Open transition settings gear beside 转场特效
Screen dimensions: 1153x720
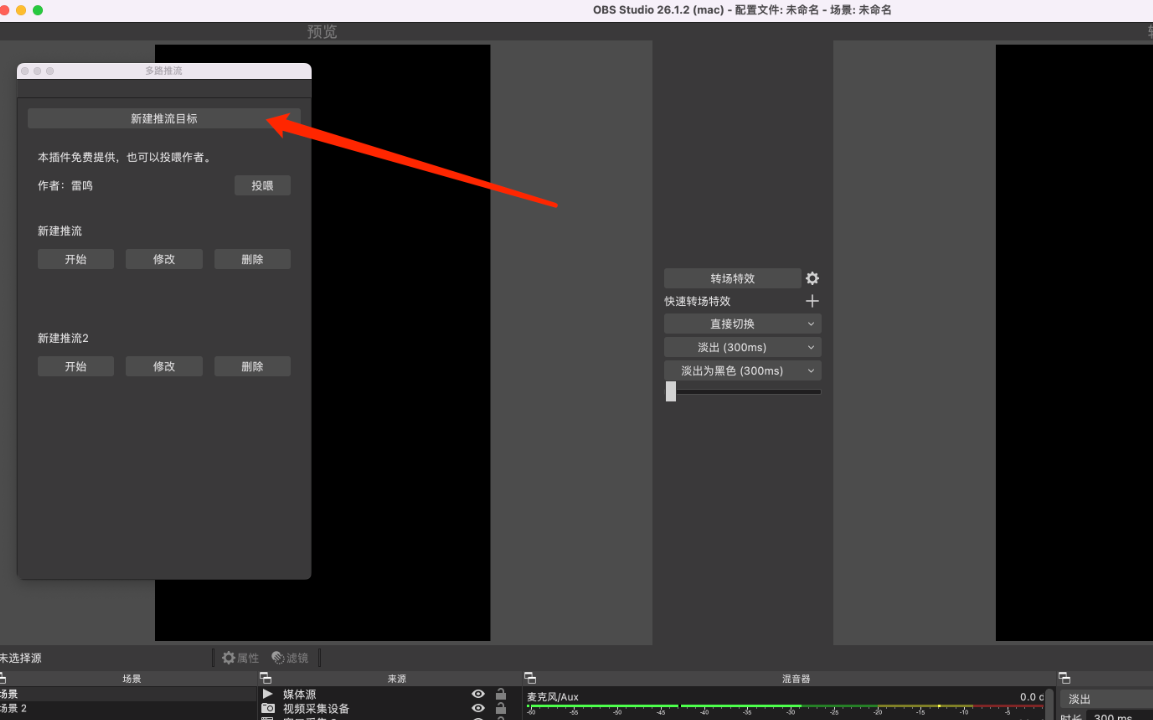812,278
